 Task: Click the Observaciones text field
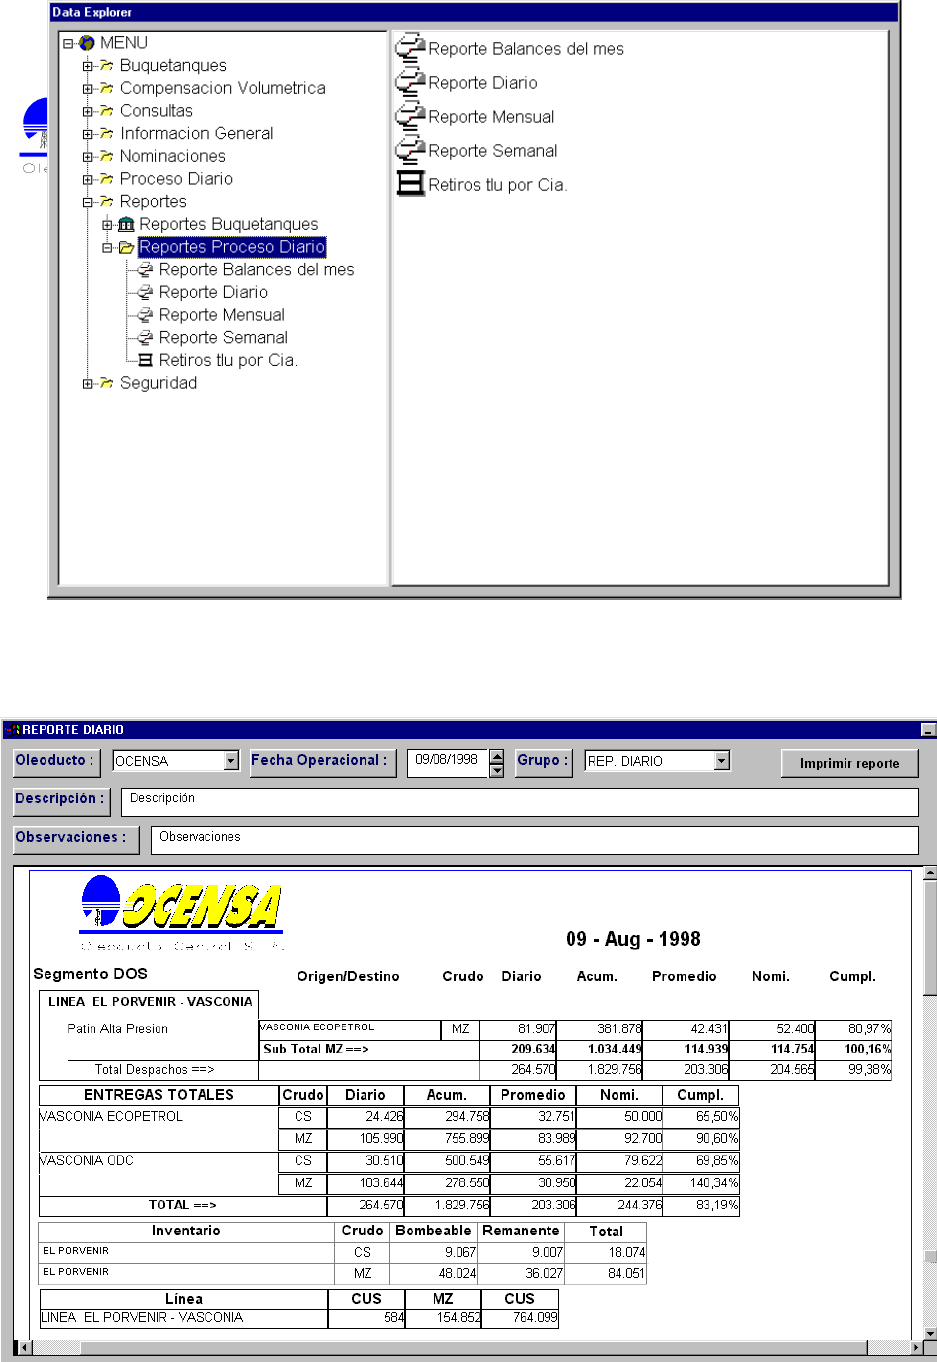tap(535, 840)
